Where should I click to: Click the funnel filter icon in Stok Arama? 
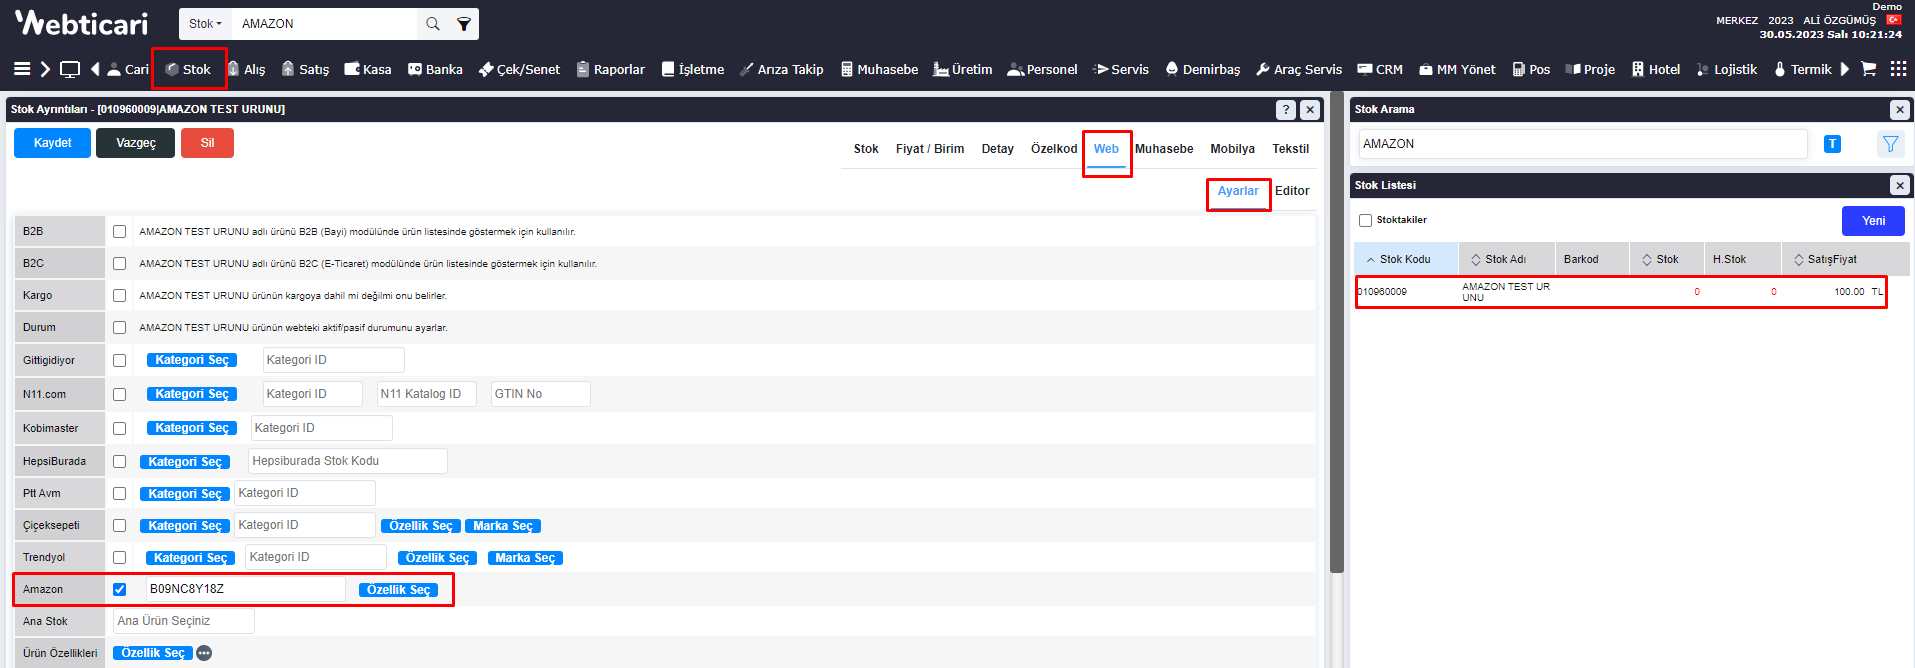coord(1890,144)
